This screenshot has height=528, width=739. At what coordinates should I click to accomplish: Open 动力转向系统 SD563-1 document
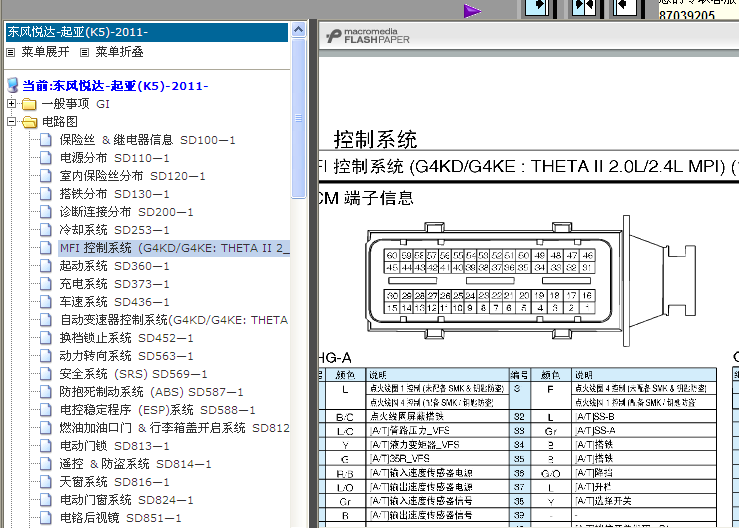(126, 356)
